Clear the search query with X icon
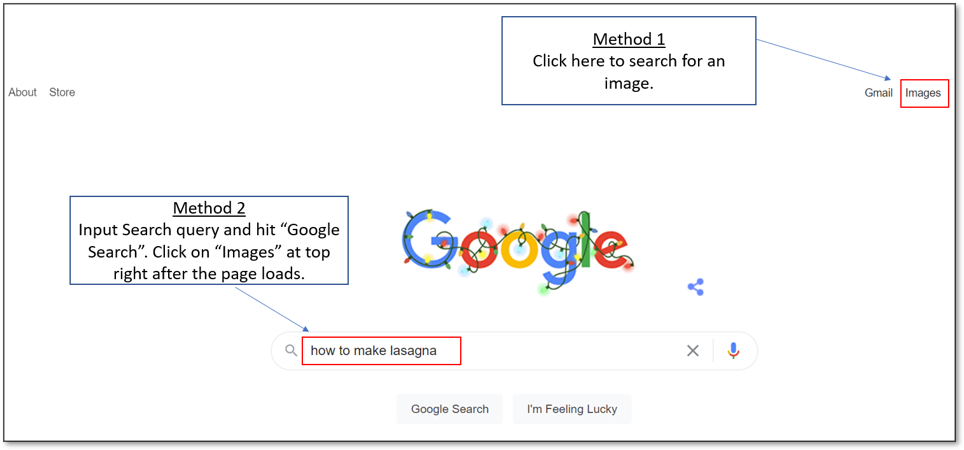Screen dimensions: 964x450 [692, 351]
